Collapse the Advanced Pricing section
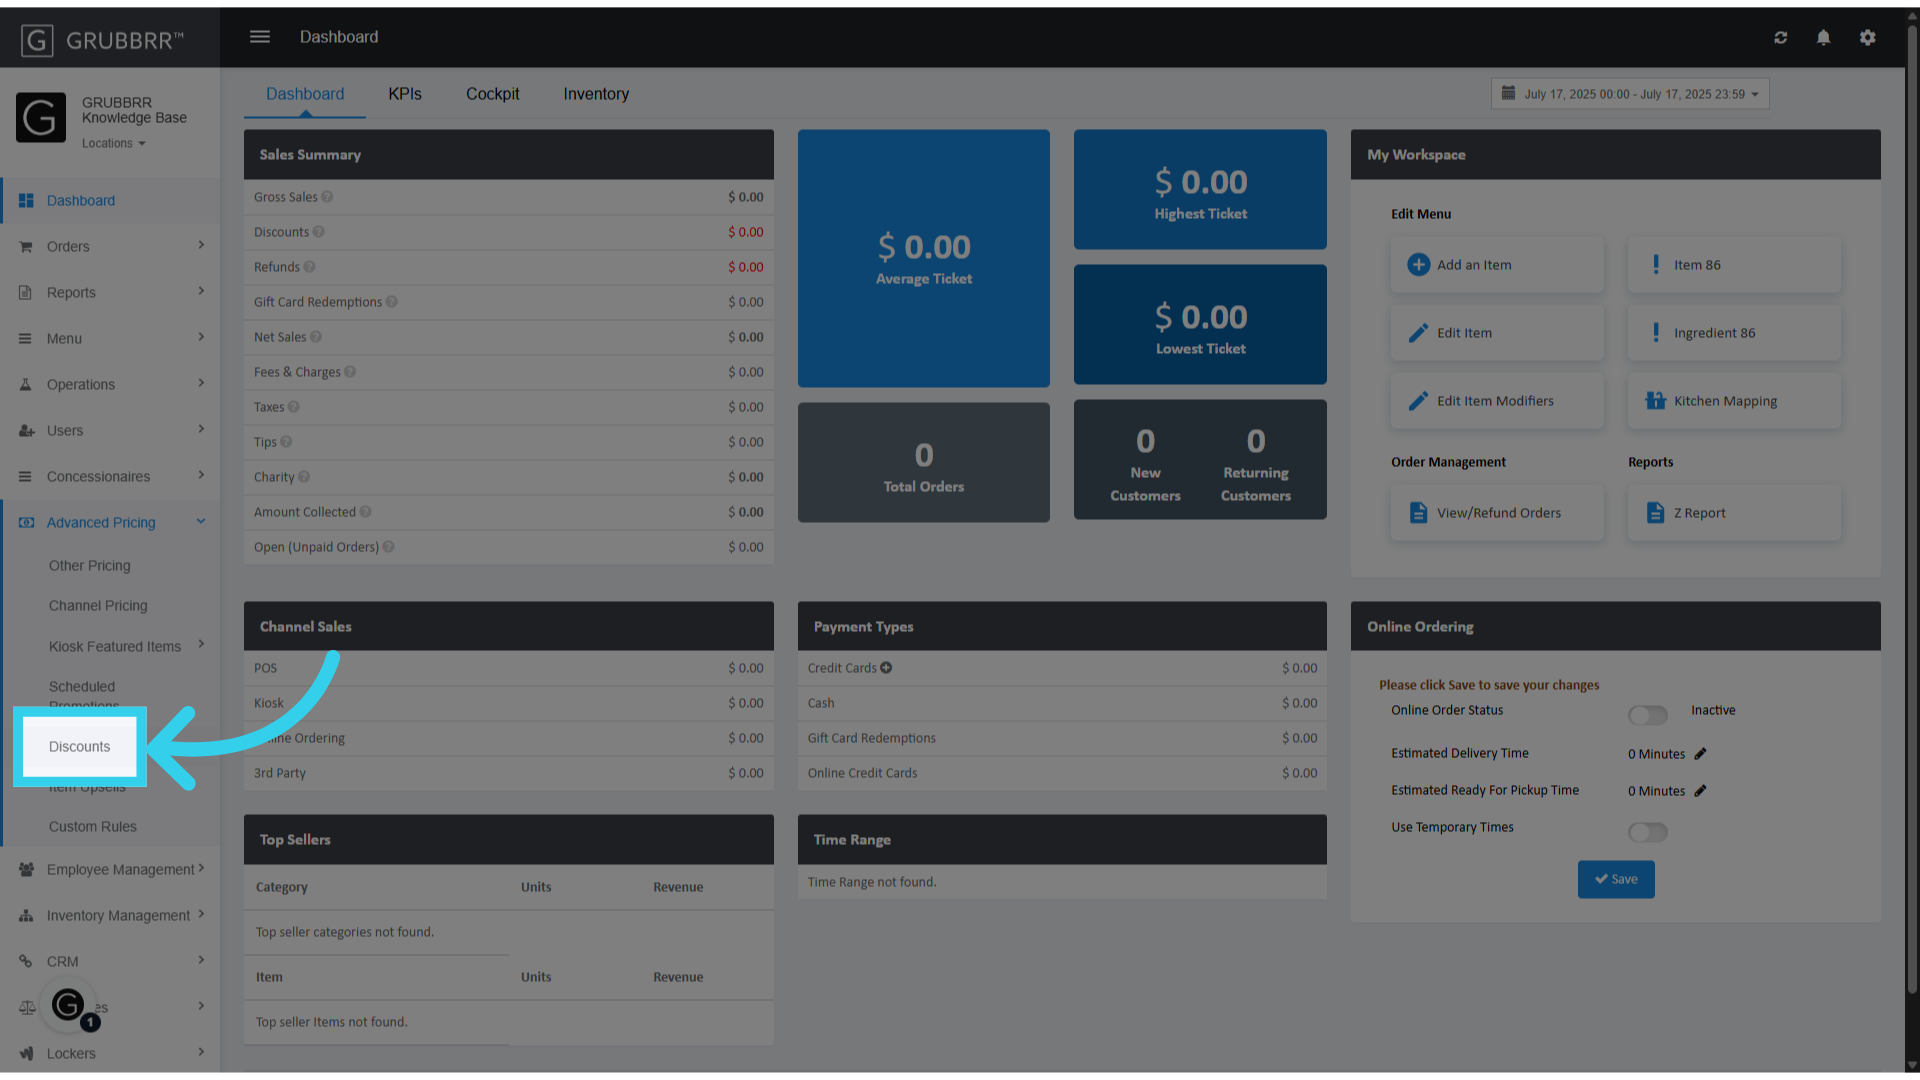 [x=201, y=521]
